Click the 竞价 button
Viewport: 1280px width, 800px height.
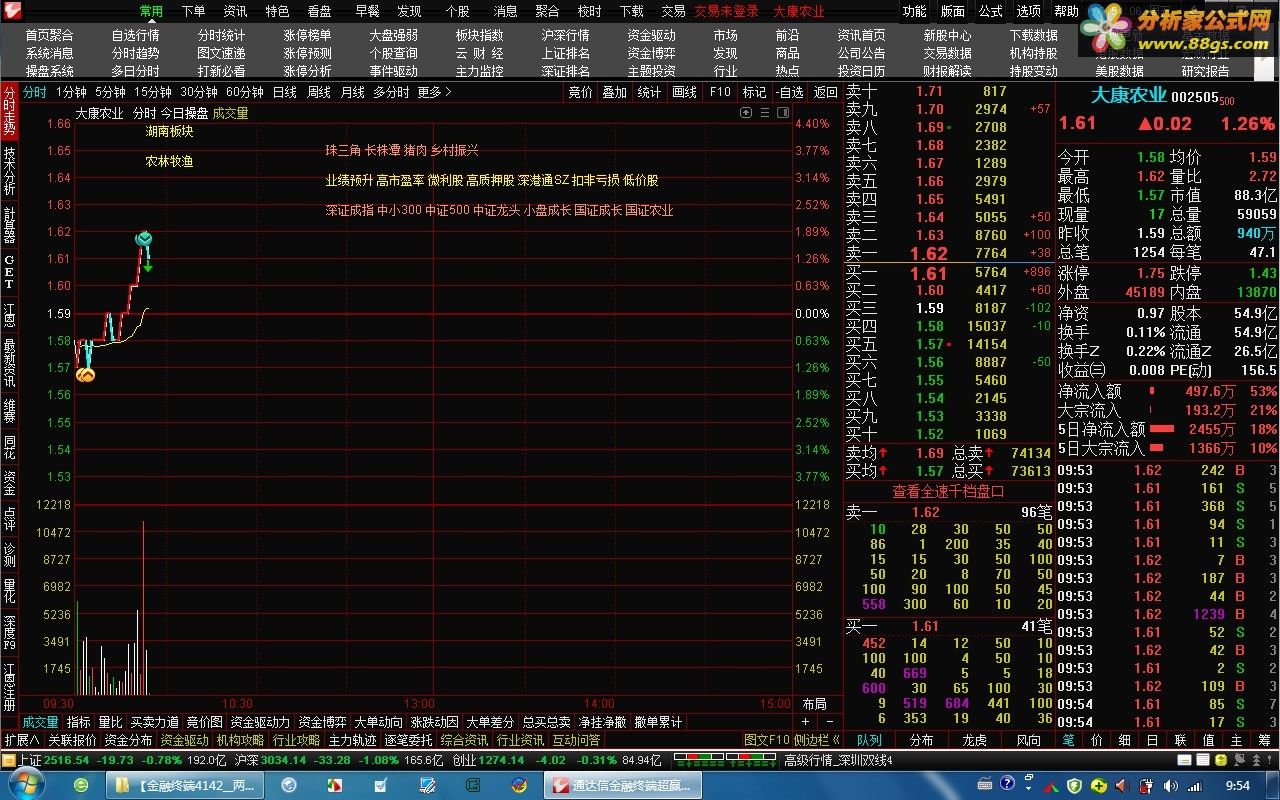coord(580,92)
